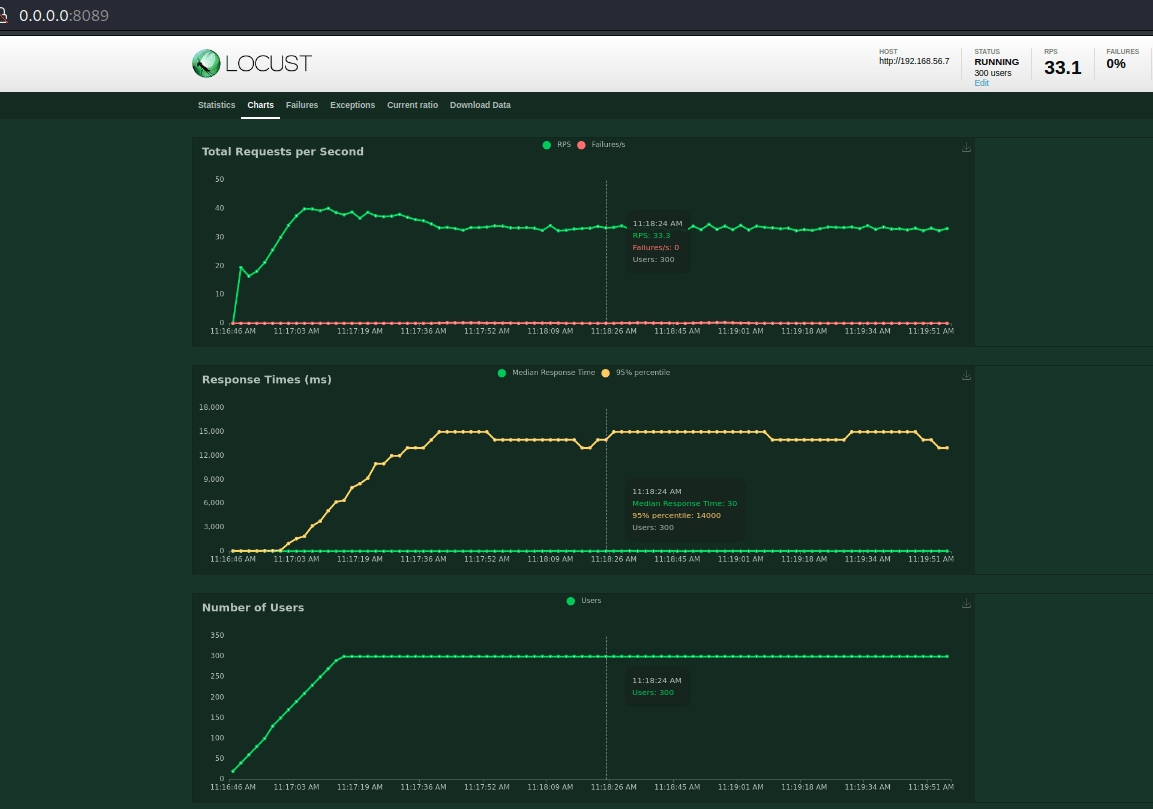The width and height of the screenshot is (1153, 809).
Task: Select the Charts tab
Action: [x=260, y=105]
